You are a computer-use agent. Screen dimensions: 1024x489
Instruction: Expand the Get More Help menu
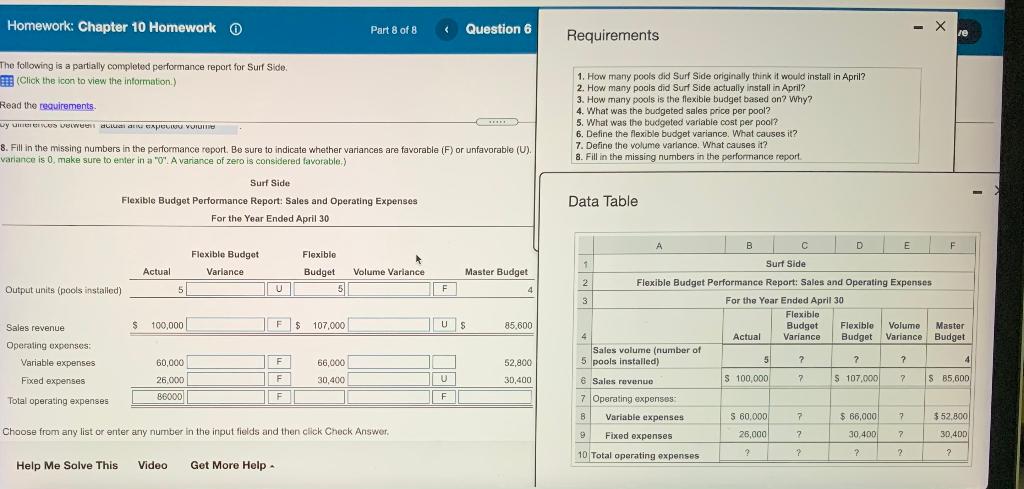232,465
